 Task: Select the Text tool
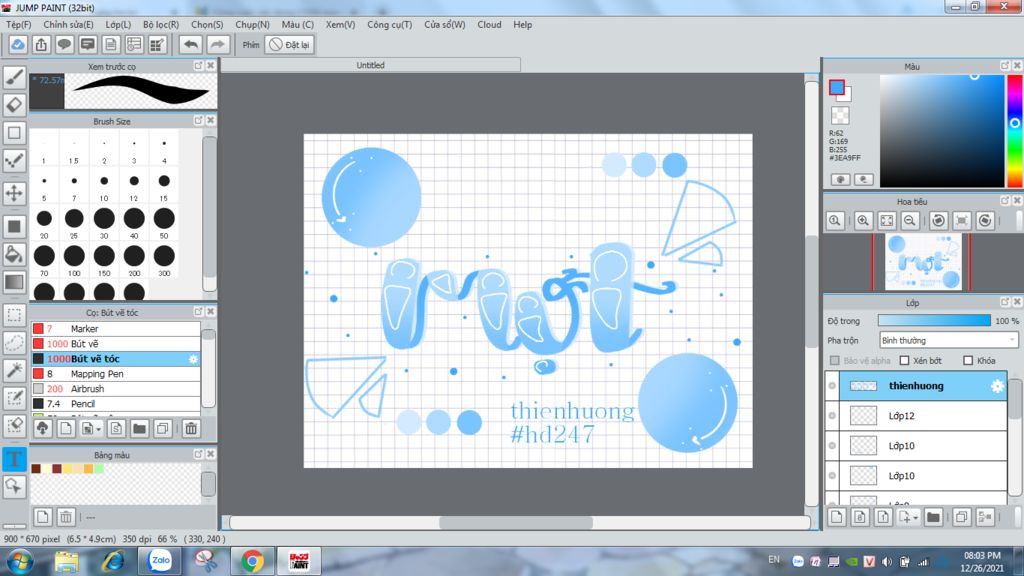14,458
